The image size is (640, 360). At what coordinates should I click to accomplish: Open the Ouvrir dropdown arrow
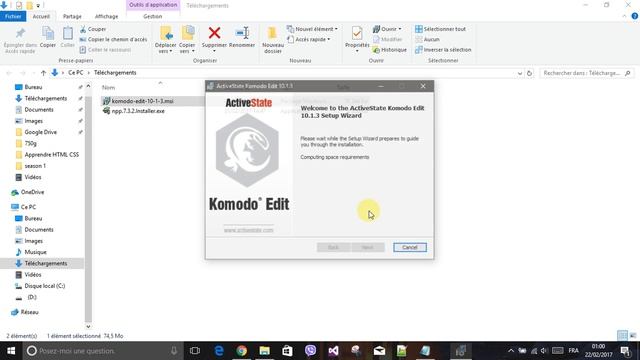tap(400, 29)
